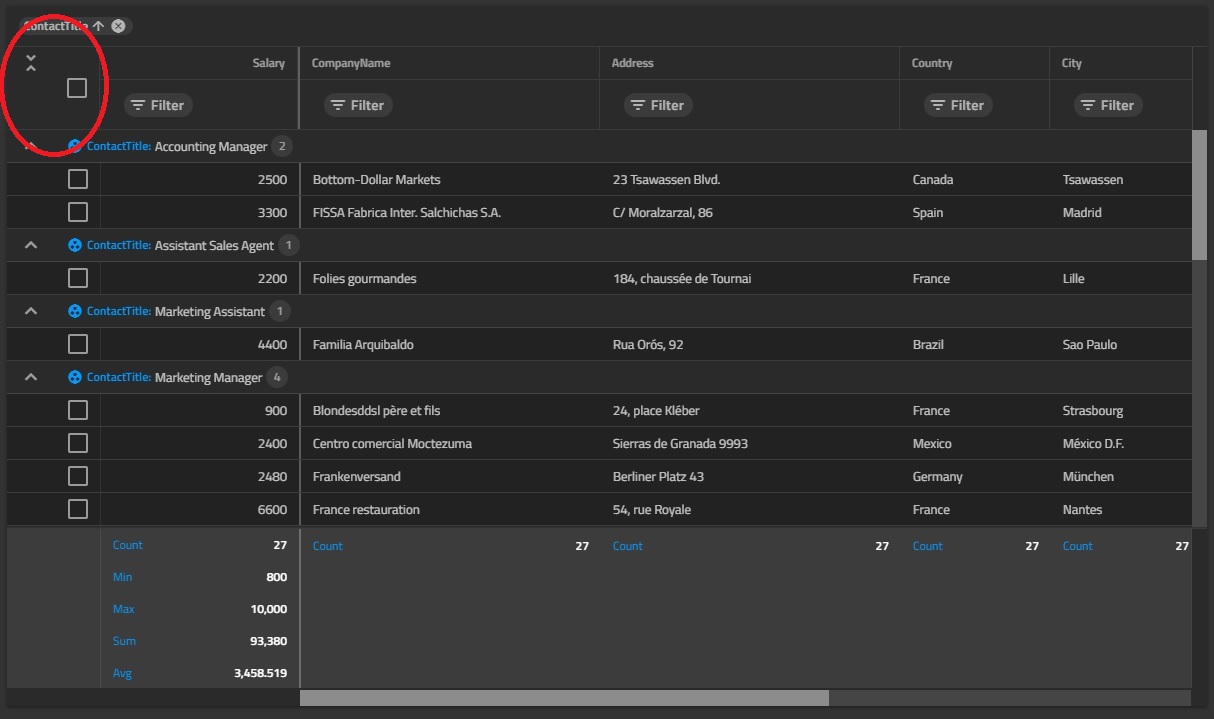Click the sort arrow on ContactTitle chip

tap(100, 25)
